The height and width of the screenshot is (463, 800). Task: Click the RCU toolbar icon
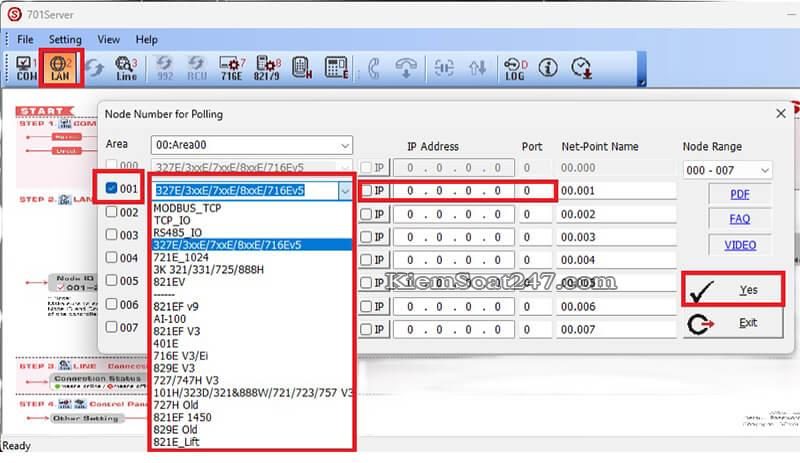pos(196,68)
